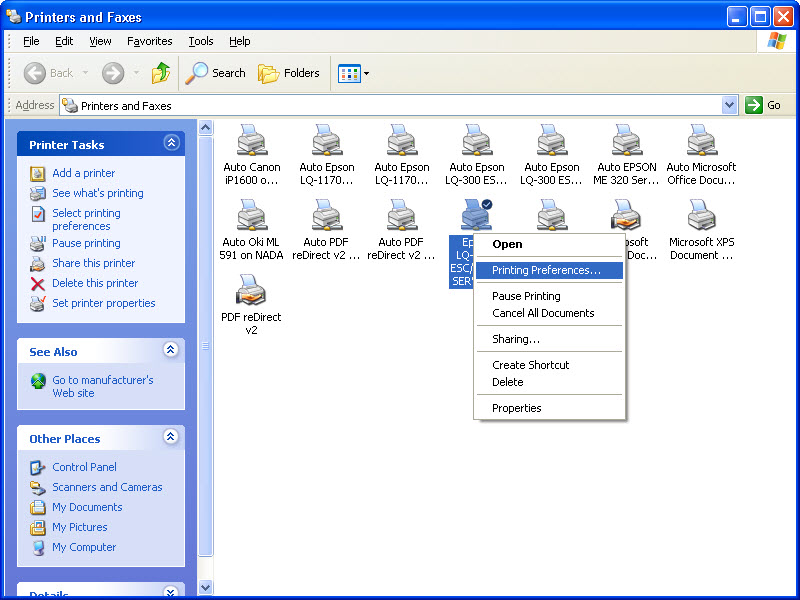Open the Control Panel link
This screenshot has width=800, height=600.
[x=84, y=467]
